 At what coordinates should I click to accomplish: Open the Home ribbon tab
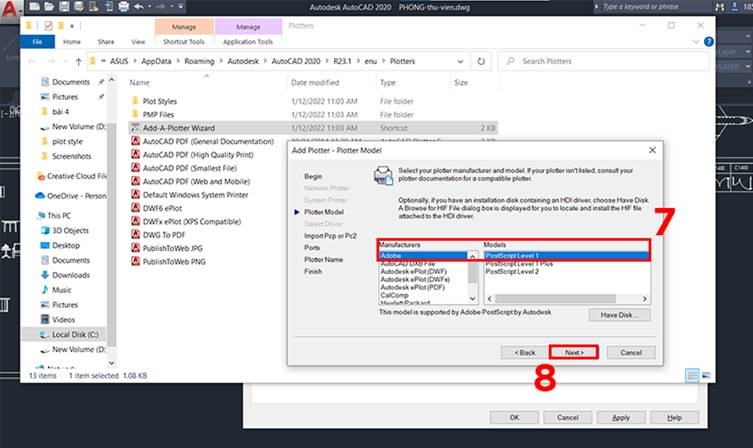72,42
